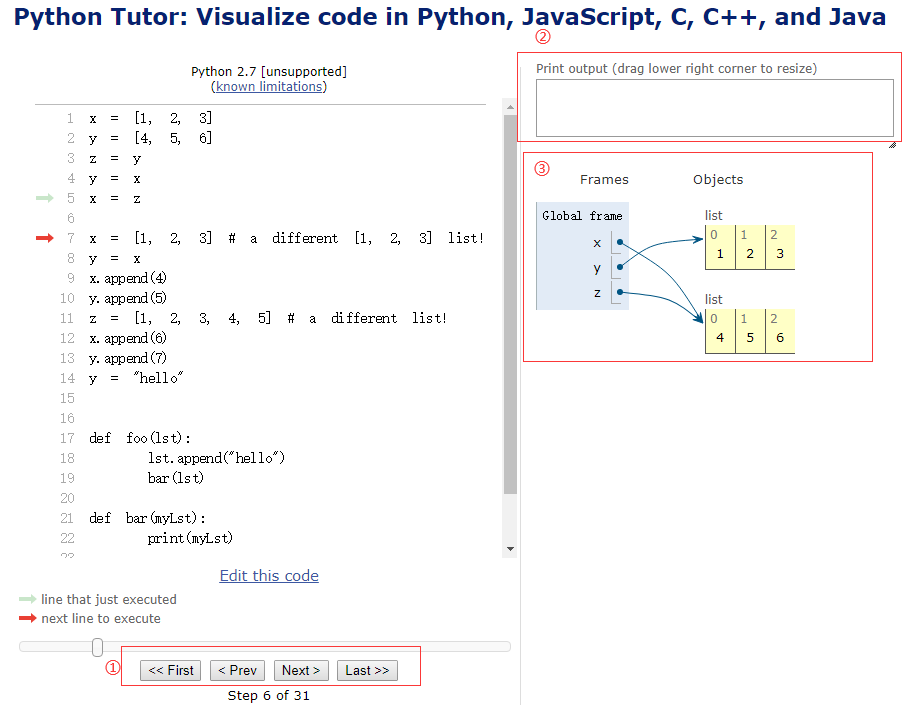This screenshot has width=911, height=705.
Task: Click the Frames column heading
Action: 604,180
